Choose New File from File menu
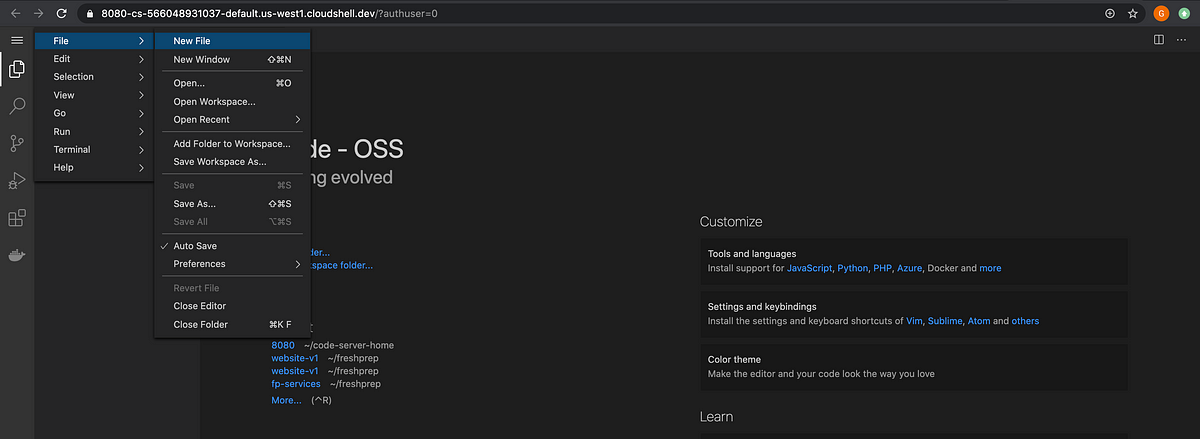 point(233,41)
